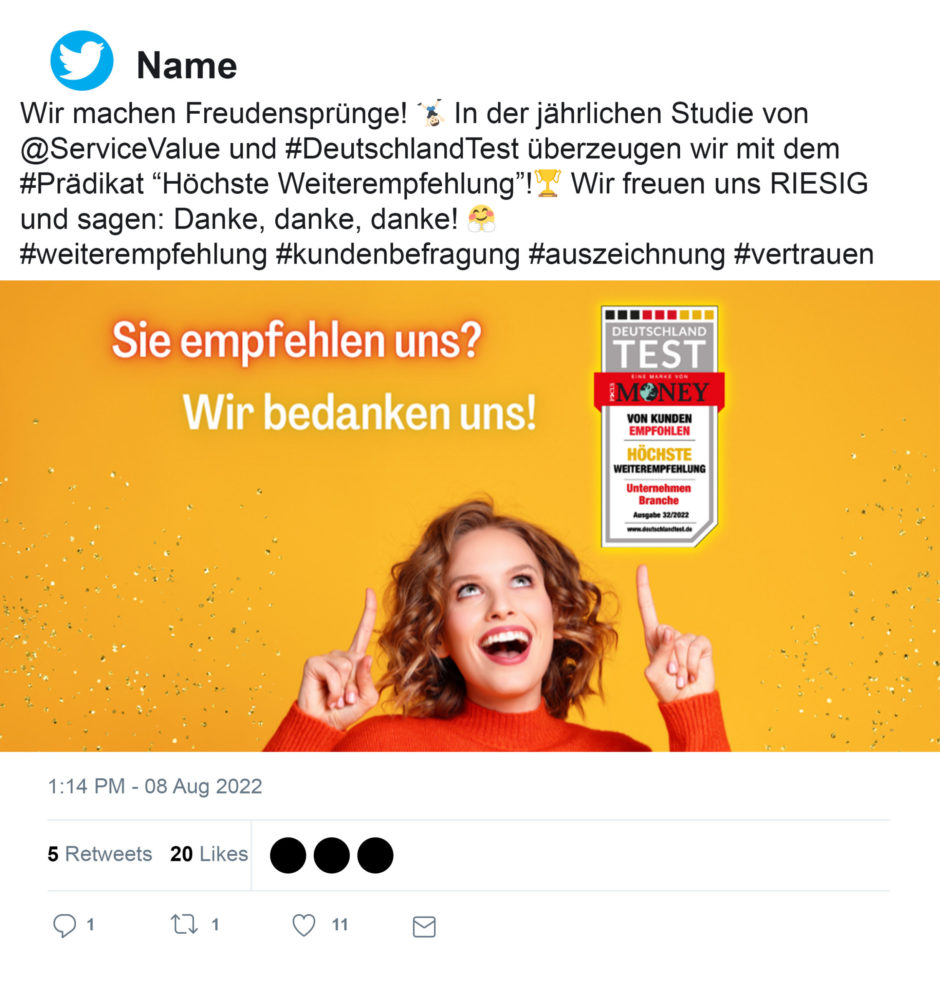Click the retweet arrows icon

click(x=184, y=924)
